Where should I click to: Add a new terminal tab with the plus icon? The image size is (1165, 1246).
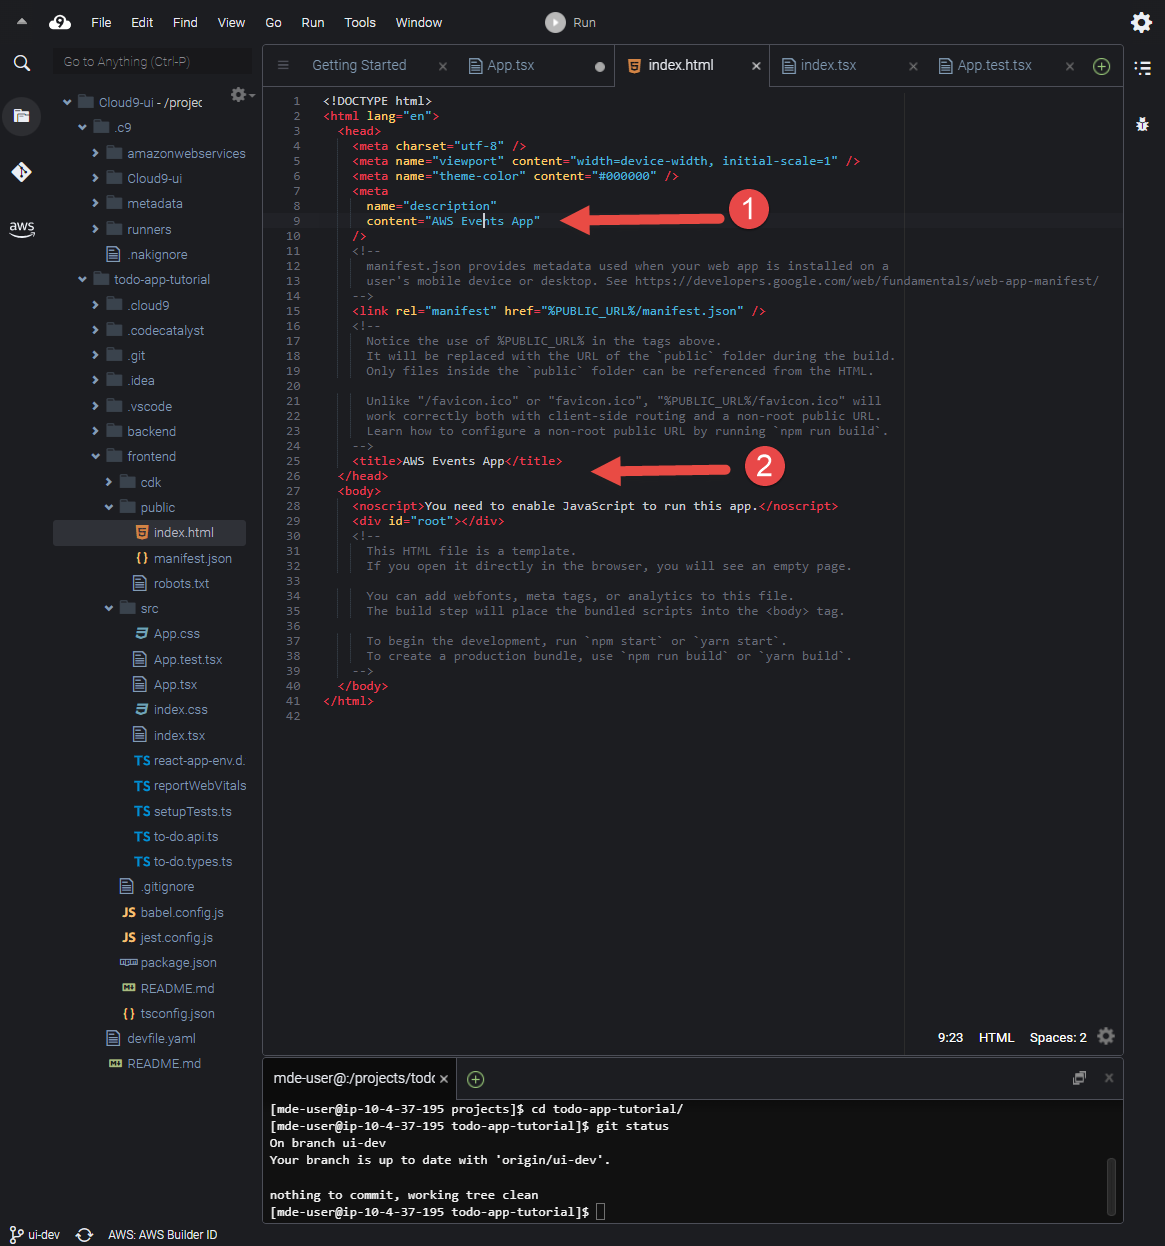click(x=476, y=1079)
